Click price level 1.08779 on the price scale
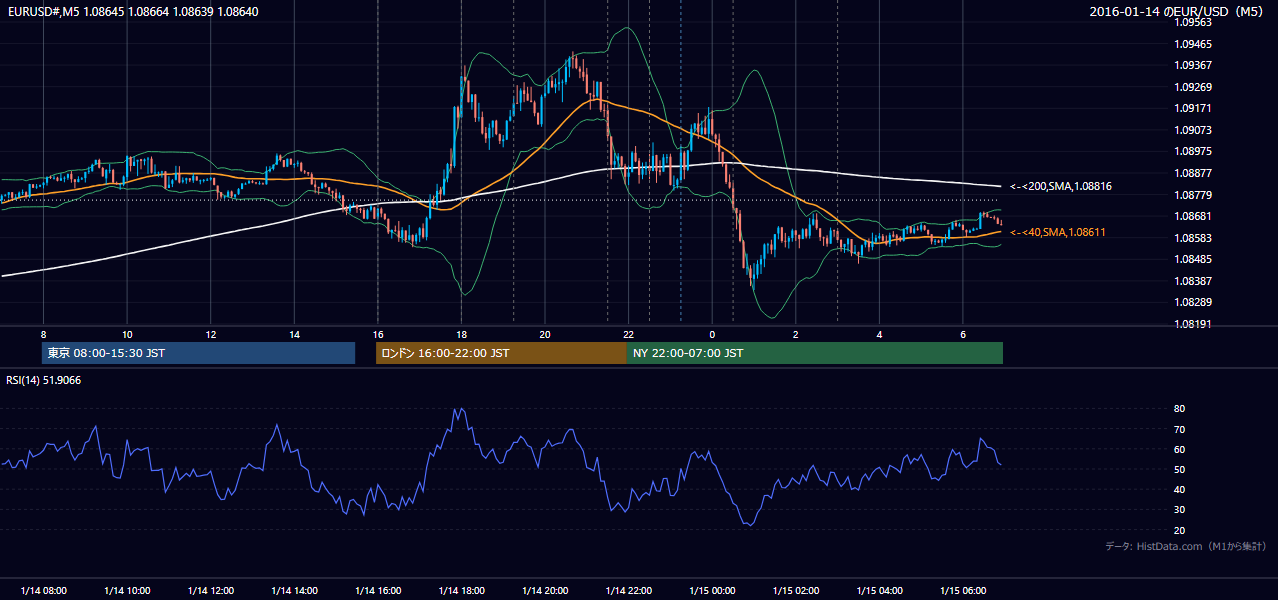Image resolution: width=1278 pixels, height=600 pixels. [1192, 195]
